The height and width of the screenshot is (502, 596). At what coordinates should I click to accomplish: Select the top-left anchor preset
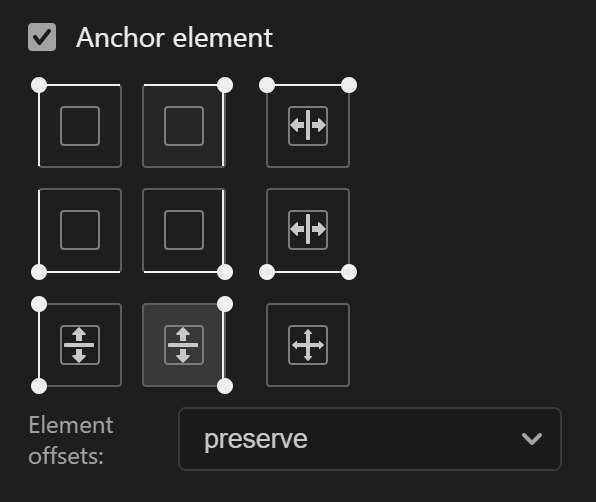[80, 126]
